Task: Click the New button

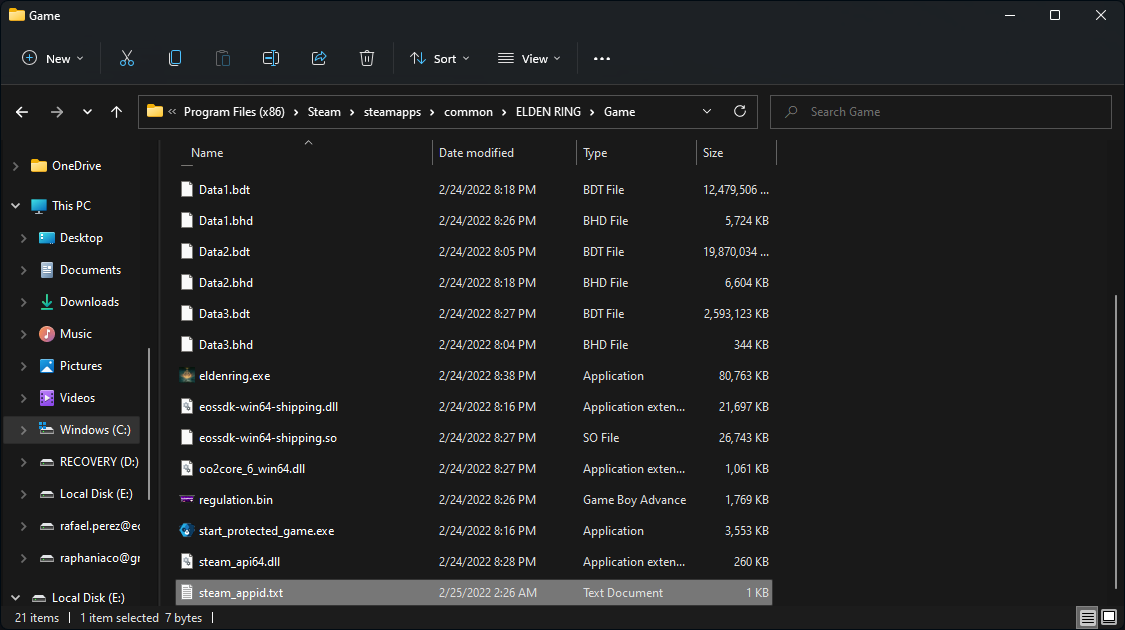Action: click(53, 59)
